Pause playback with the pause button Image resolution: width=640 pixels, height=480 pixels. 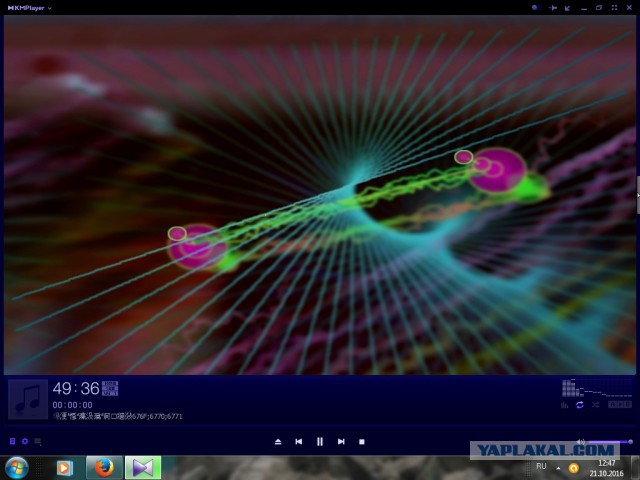(320, 442)
